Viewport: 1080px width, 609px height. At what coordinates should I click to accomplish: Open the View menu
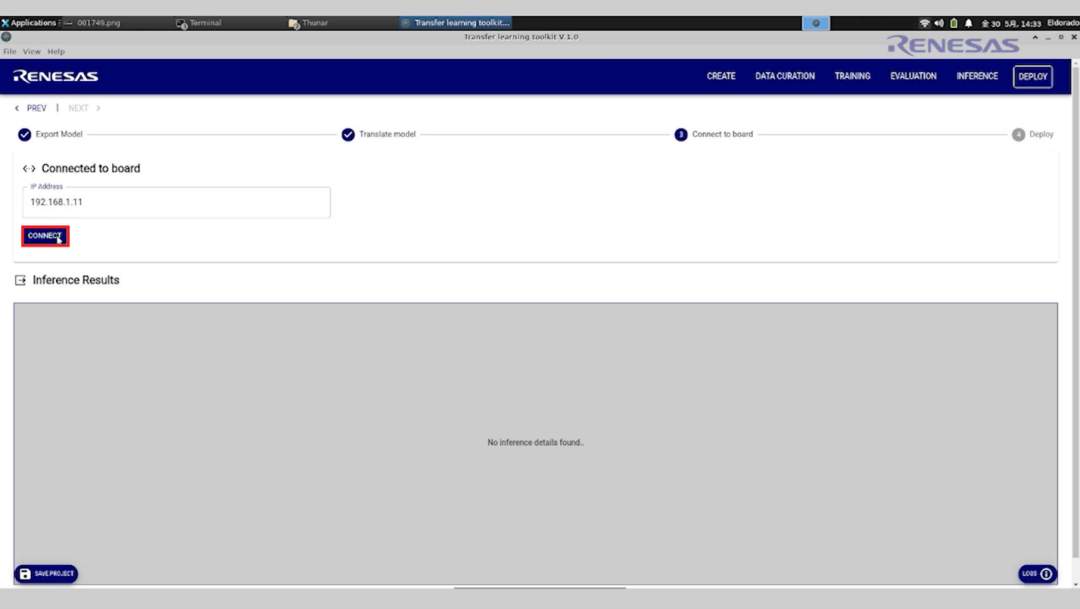tap(32, 52)
